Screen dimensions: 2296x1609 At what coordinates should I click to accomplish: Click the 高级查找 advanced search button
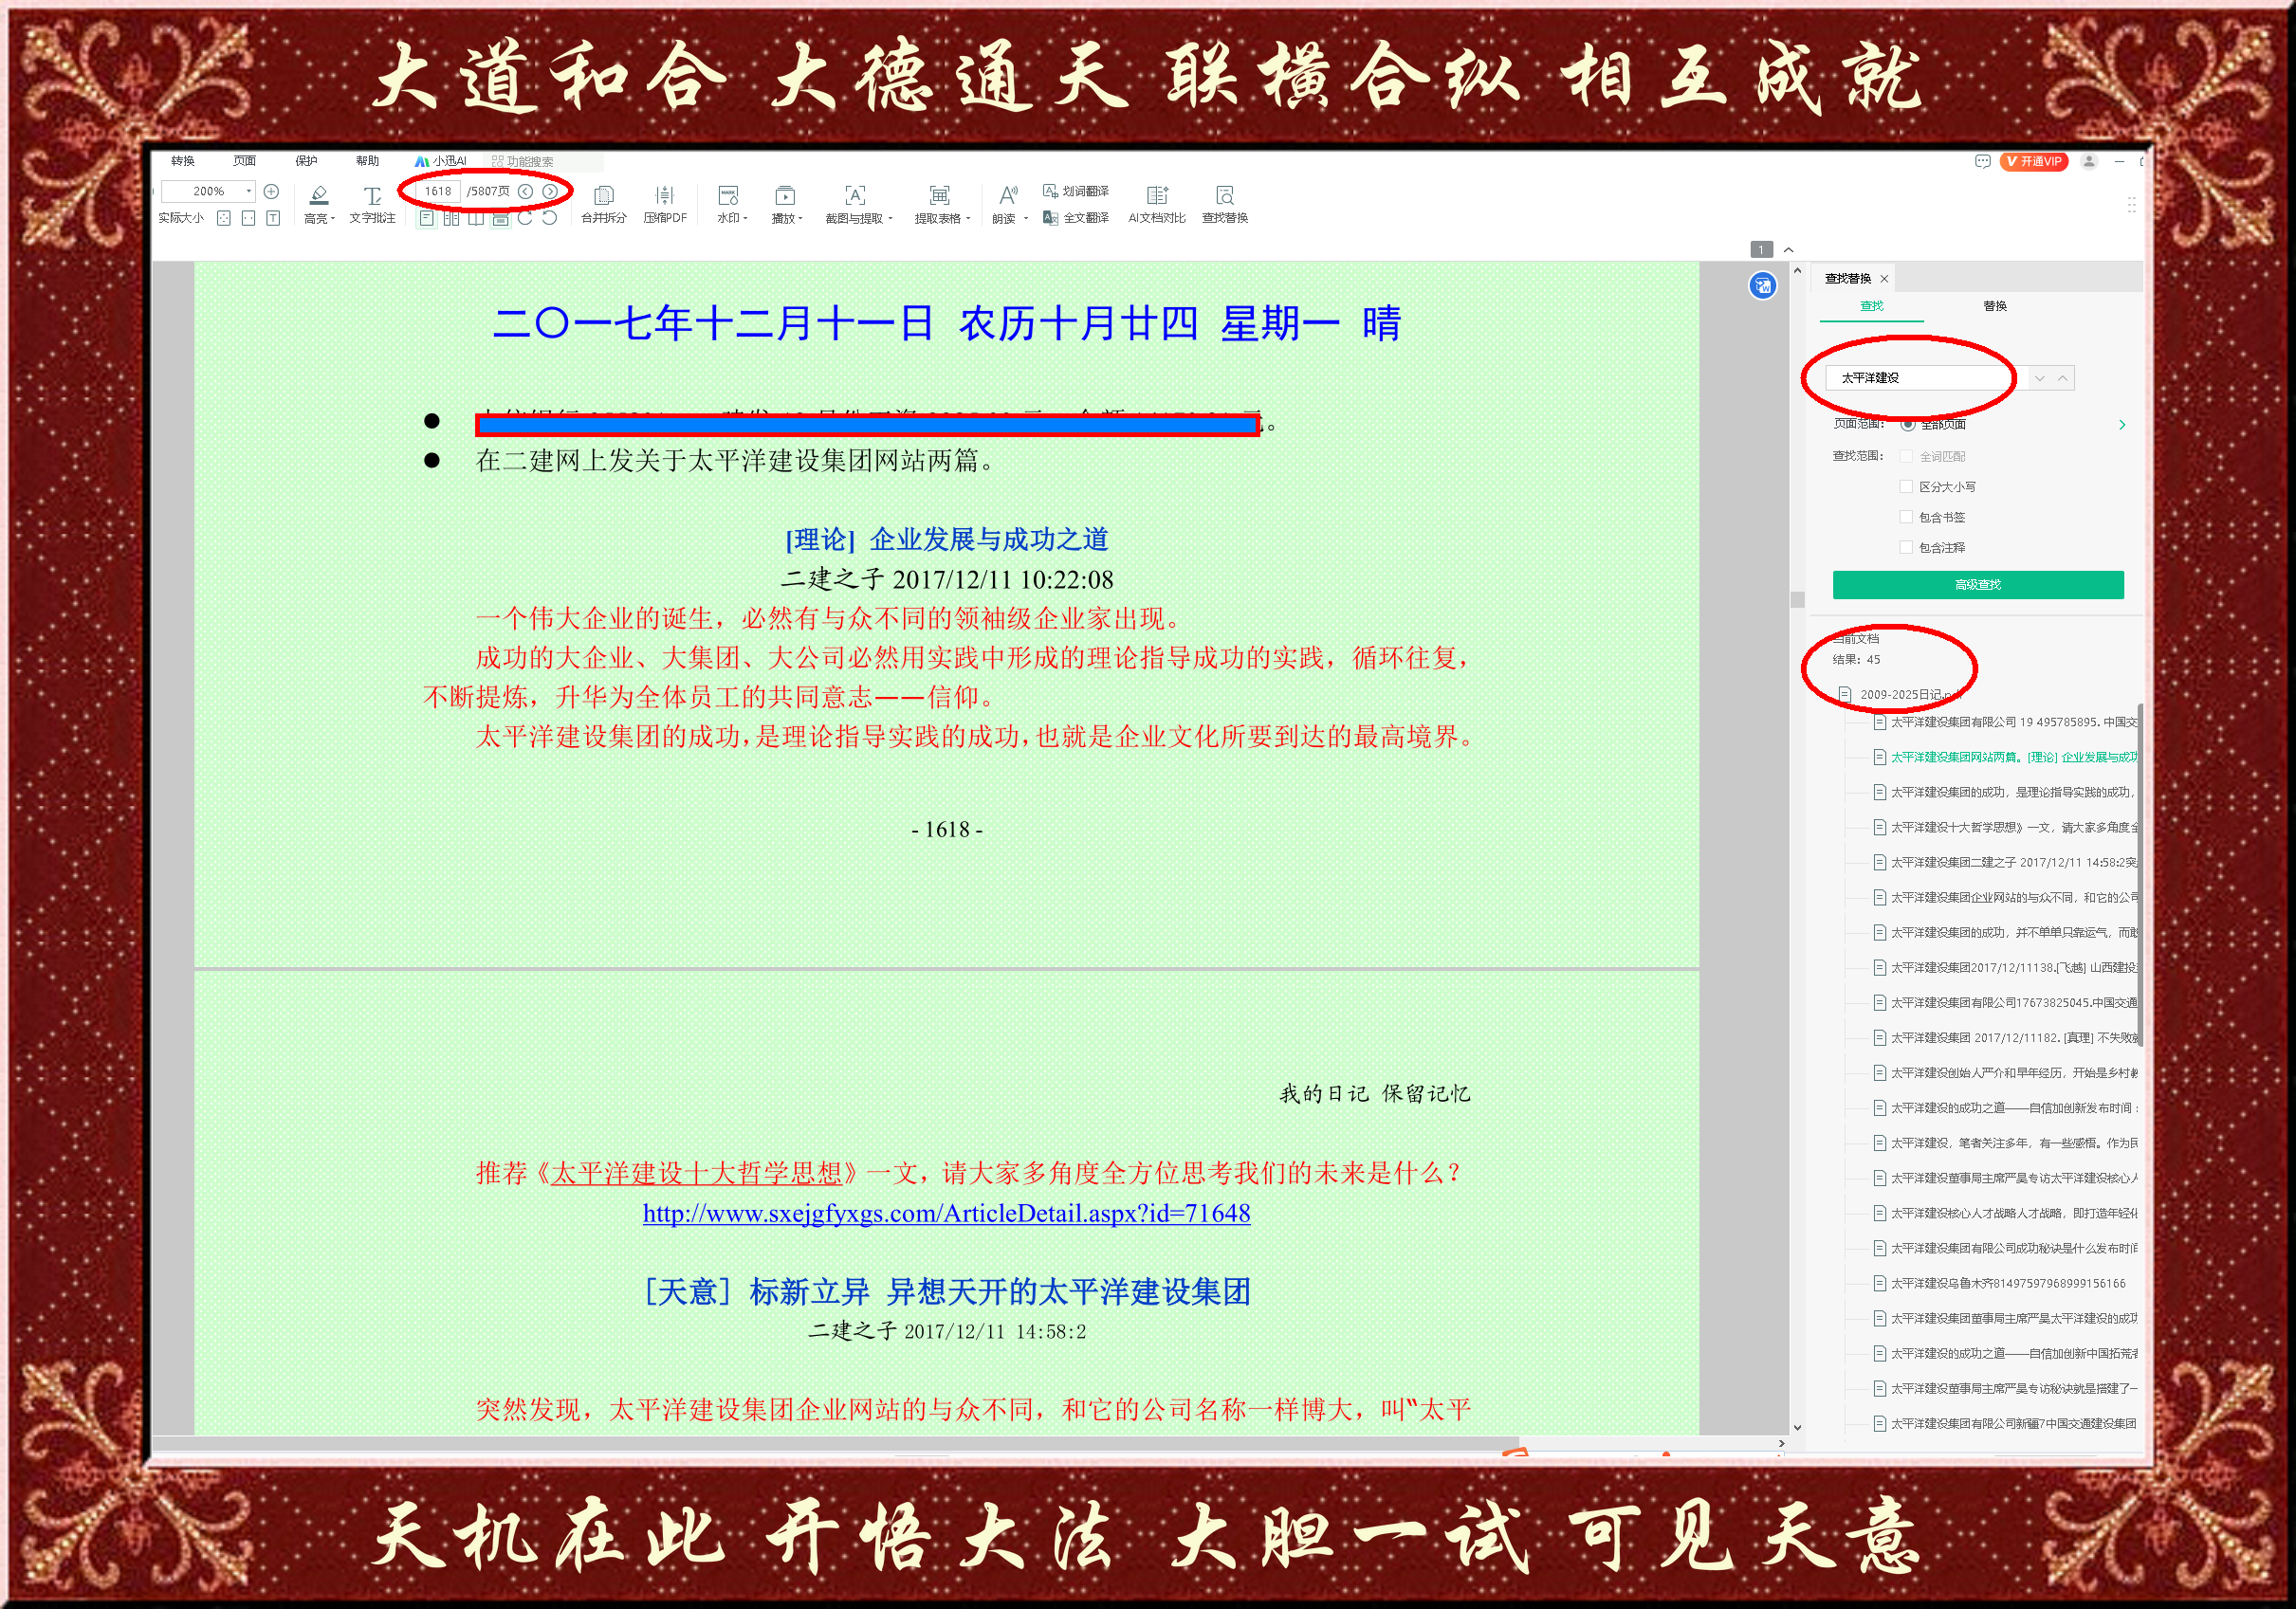(x=1978, y=585)
